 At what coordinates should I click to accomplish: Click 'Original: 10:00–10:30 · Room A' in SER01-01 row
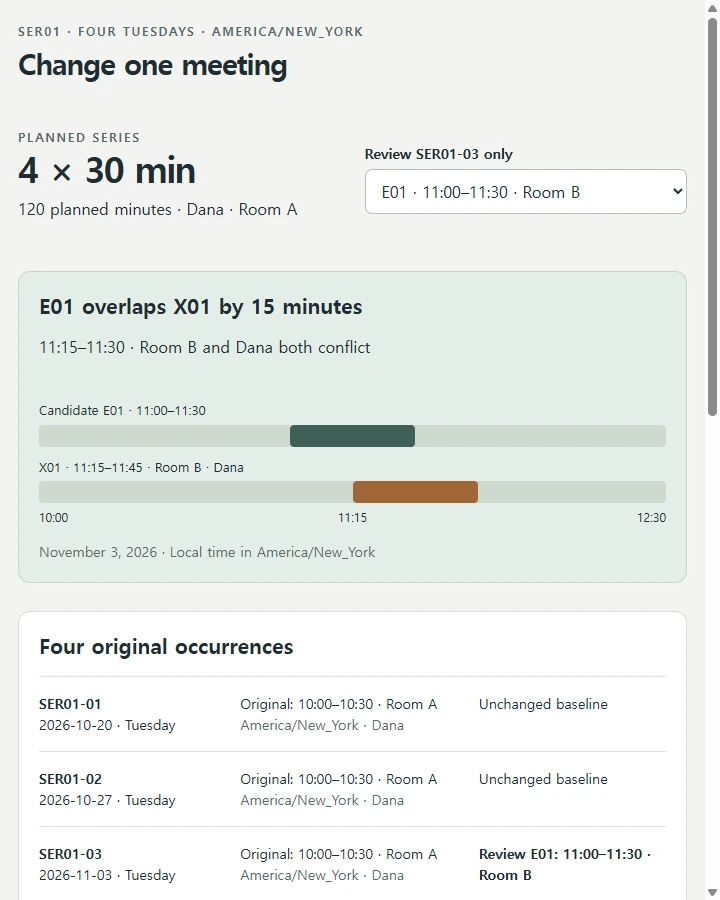(339, 704)
